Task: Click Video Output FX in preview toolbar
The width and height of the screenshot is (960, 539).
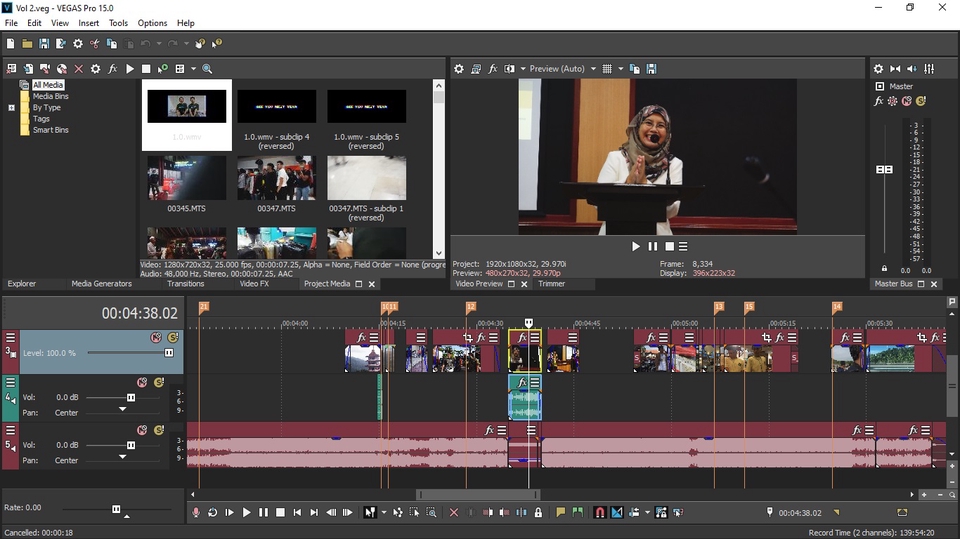Action: pyautogui.click(x=493, y=69)
